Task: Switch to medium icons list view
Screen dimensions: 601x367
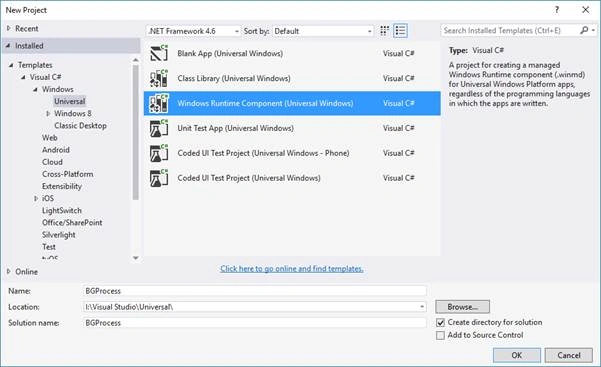Action: click(x=401, y=31)
